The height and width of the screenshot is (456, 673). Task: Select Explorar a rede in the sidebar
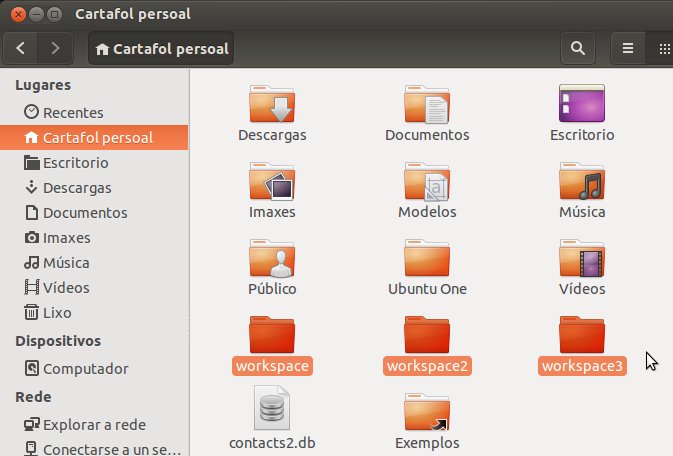coord(94,425)
